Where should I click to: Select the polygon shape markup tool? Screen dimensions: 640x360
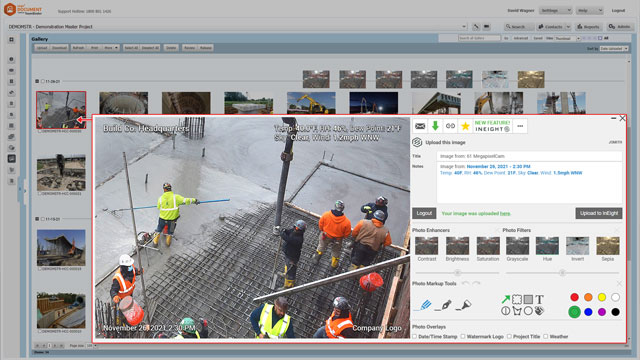(517, 311)
